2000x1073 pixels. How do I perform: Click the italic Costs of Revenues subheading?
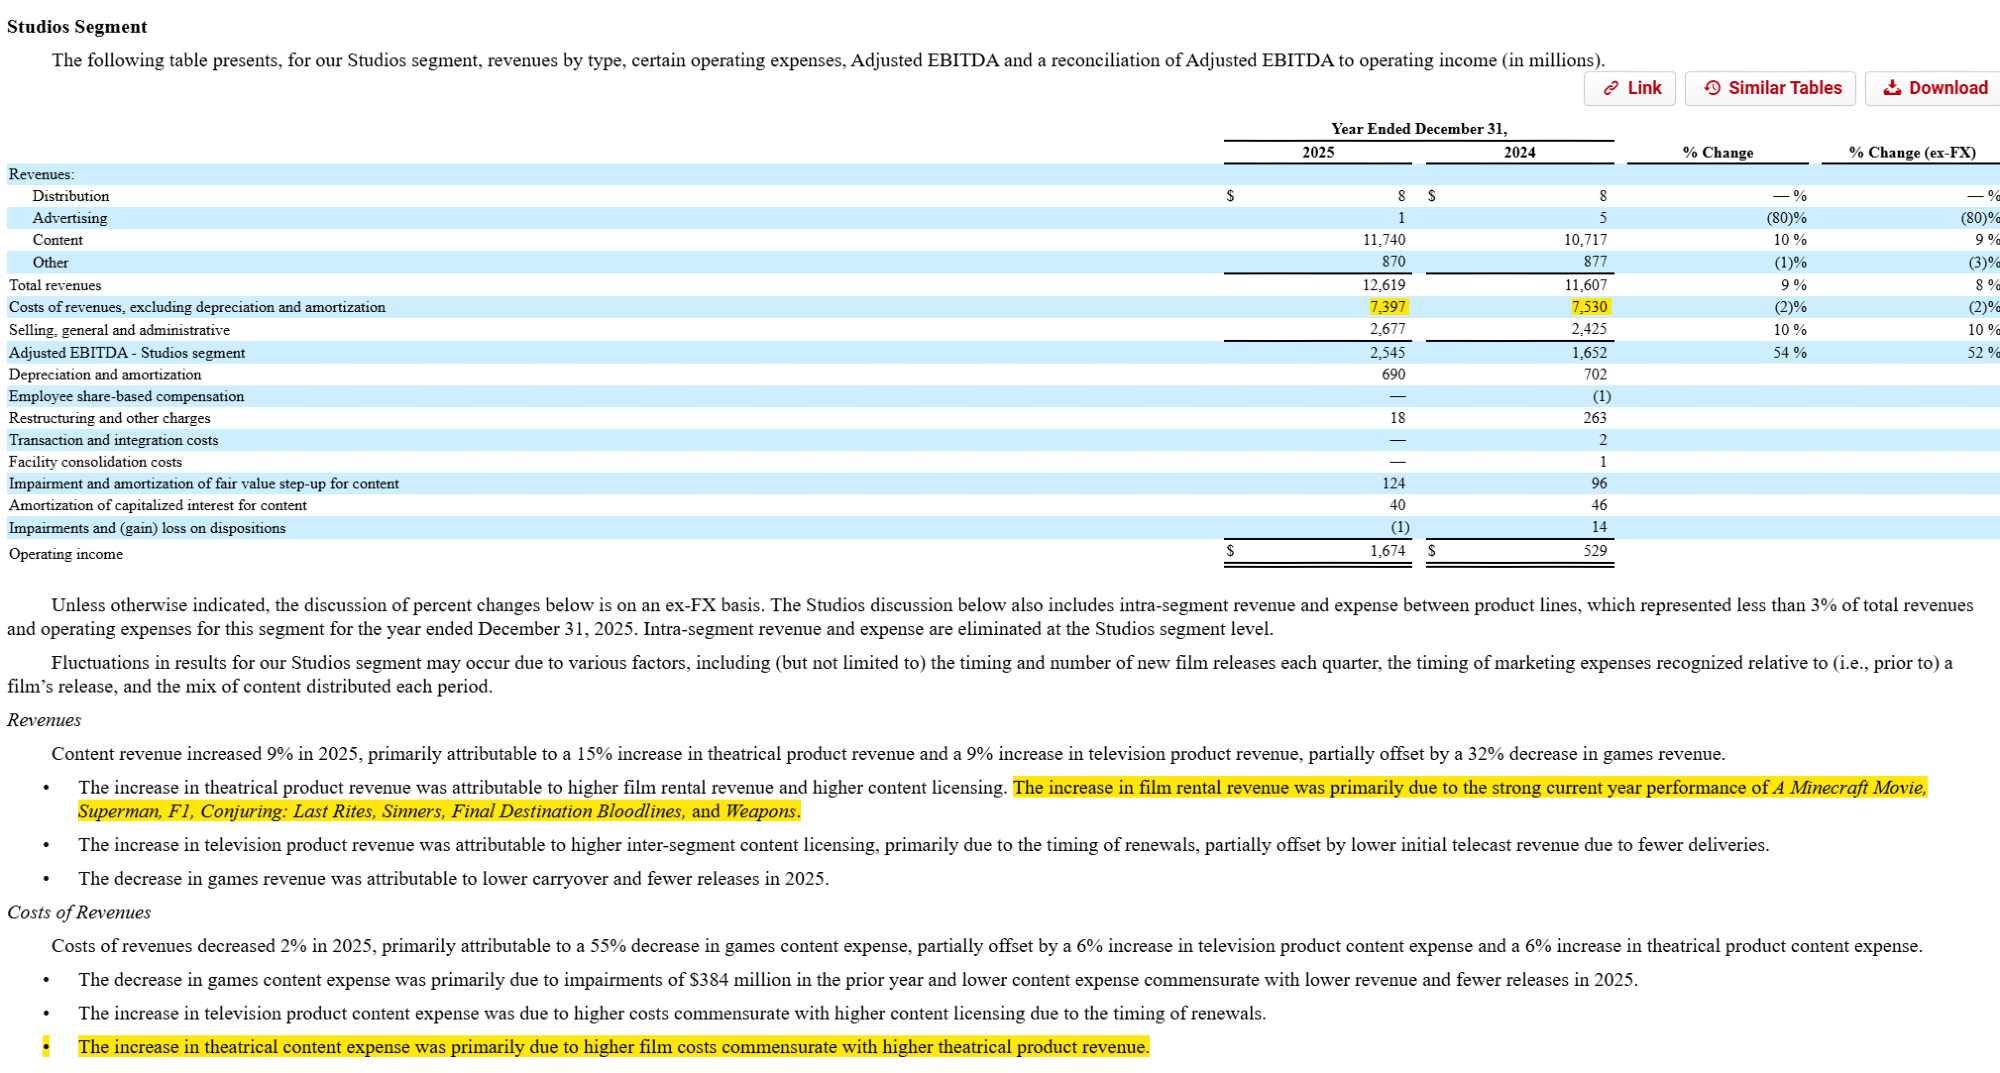(x=79, y=912)
